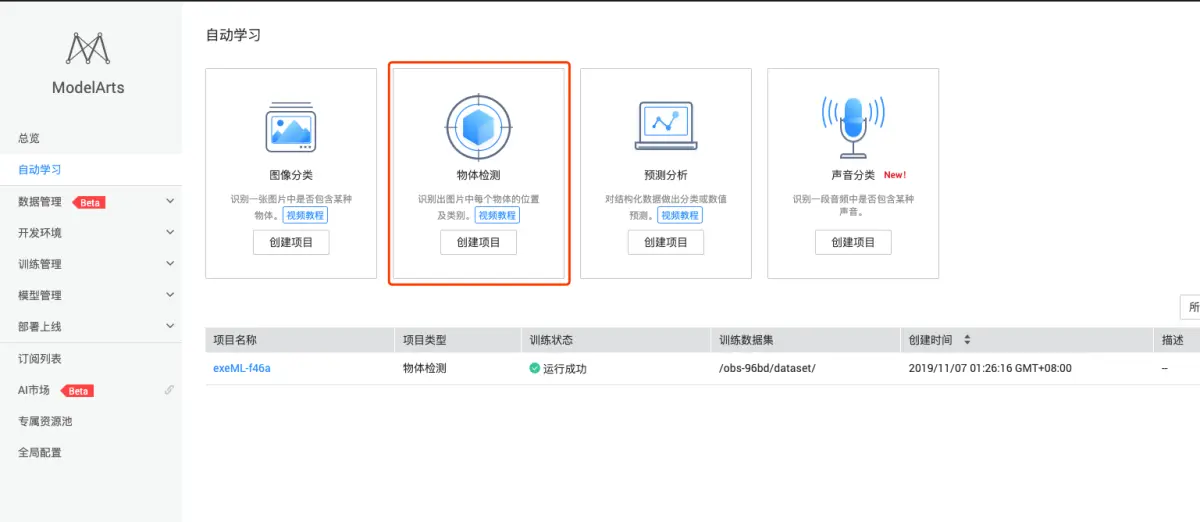Viewport: 1200px width, 522px height.
Task: Expand the 部署上线 sidebar section
Action: 169,327
